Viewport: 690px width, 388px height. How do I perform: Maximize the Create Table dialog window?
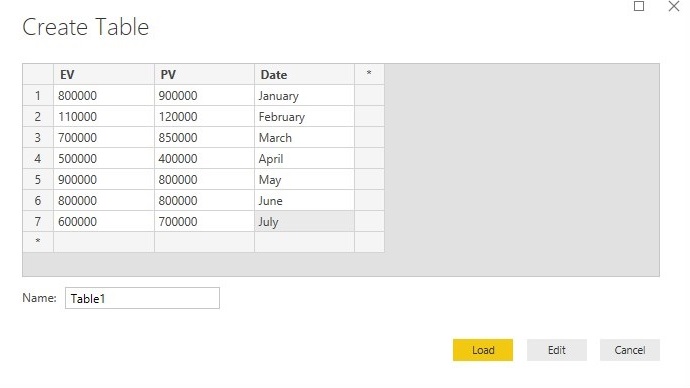point(639,6)
